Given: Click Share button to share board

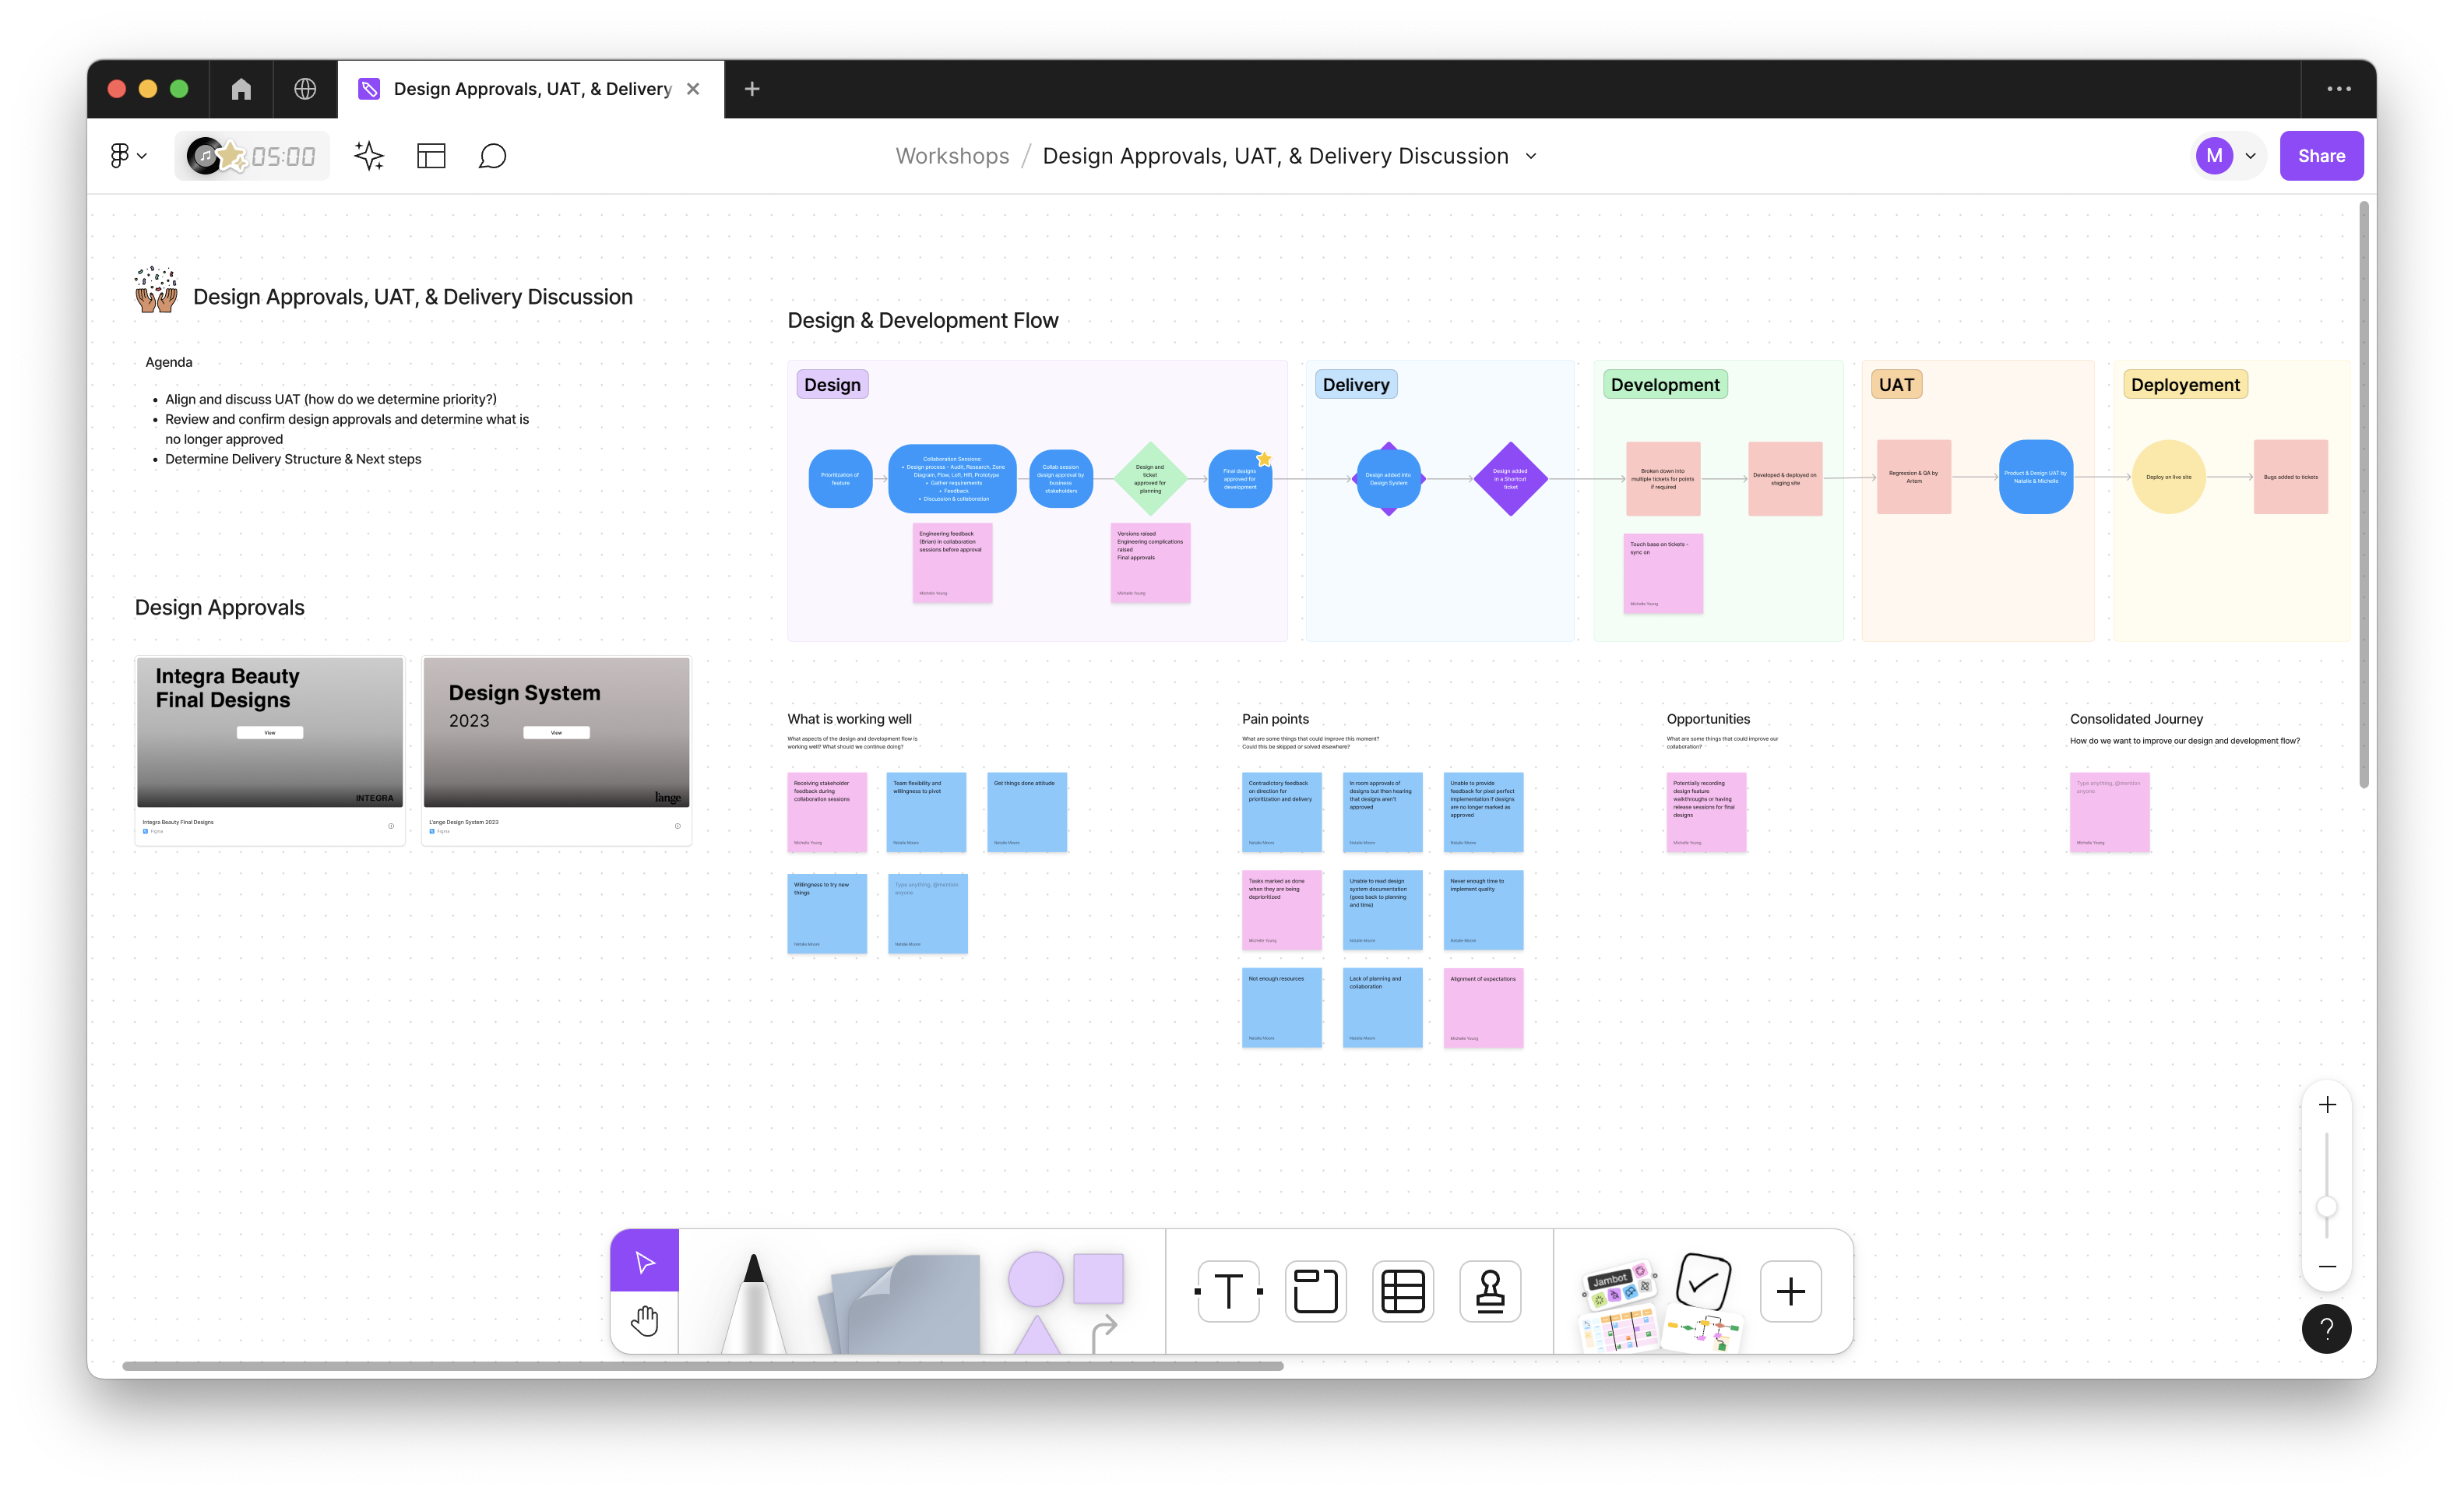Looking at the screenshot, I should point(2320,155).
